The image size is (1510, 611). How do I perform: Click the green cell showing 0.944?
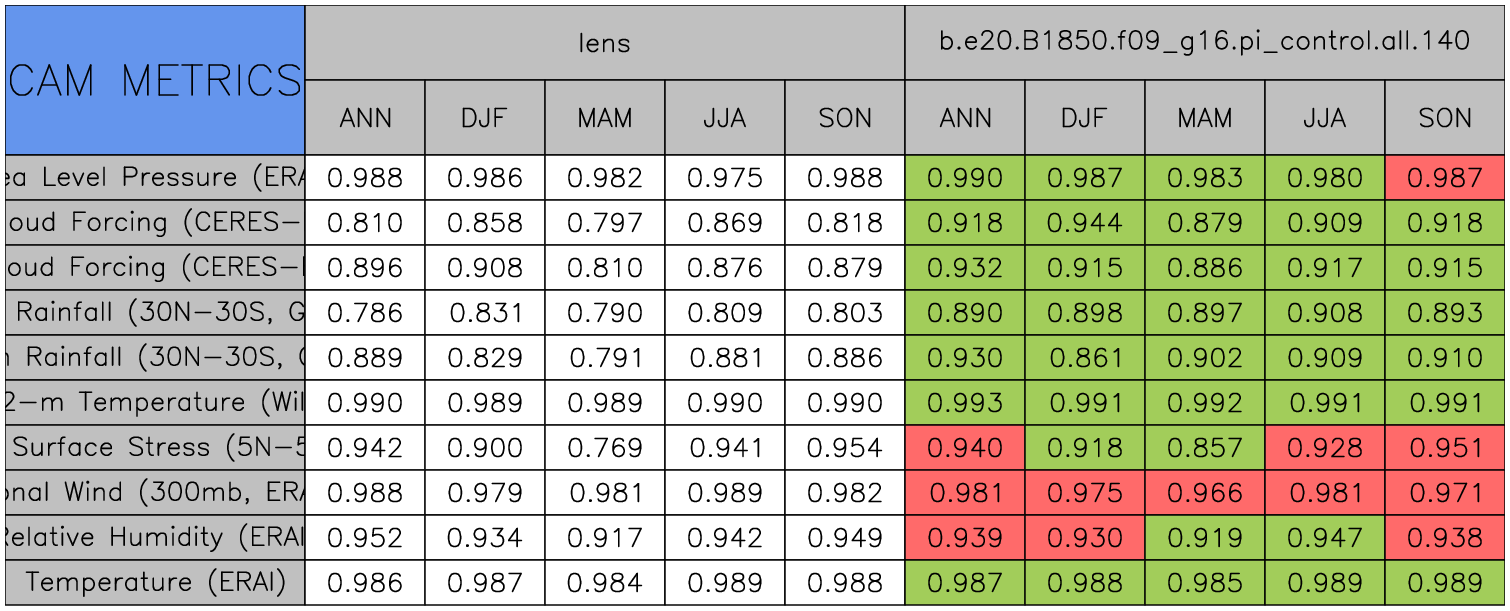click(1085, 223)
